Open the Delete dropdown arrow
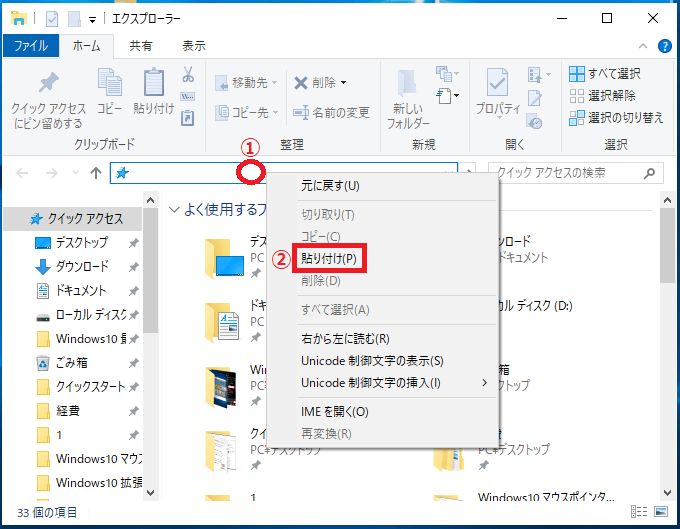The height and width of the screenshot is (529, 680). [343, 82]
